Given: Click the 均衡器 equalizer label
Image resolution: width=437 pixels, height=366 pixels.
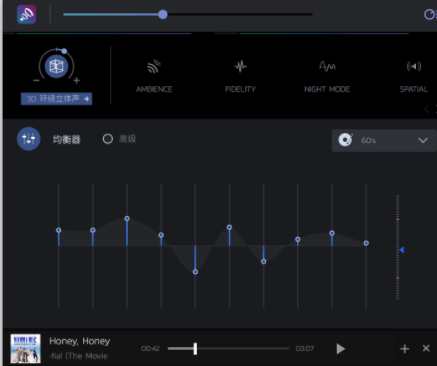Looking at the screenshot, I should click(x=67, y=139).
